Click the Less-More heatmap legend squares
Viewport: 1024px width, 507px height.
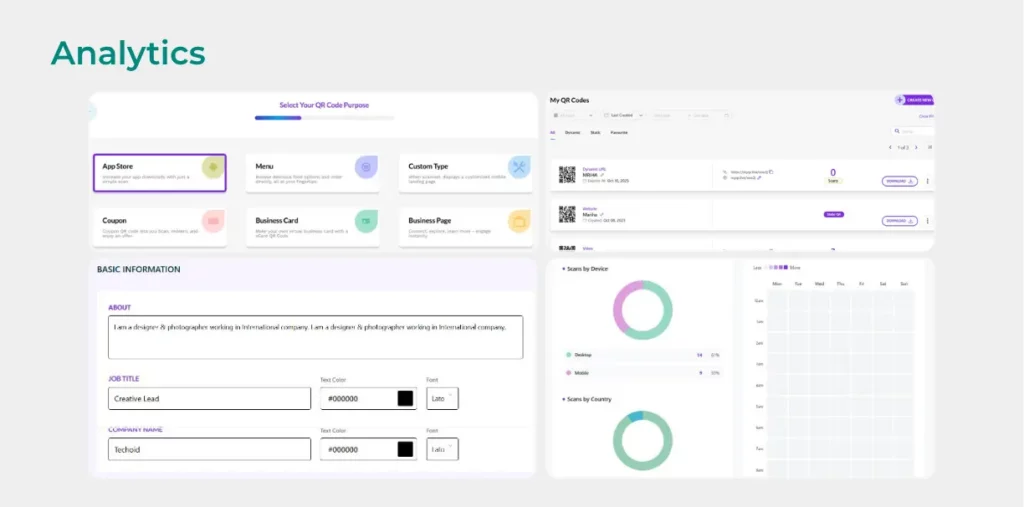776,267
